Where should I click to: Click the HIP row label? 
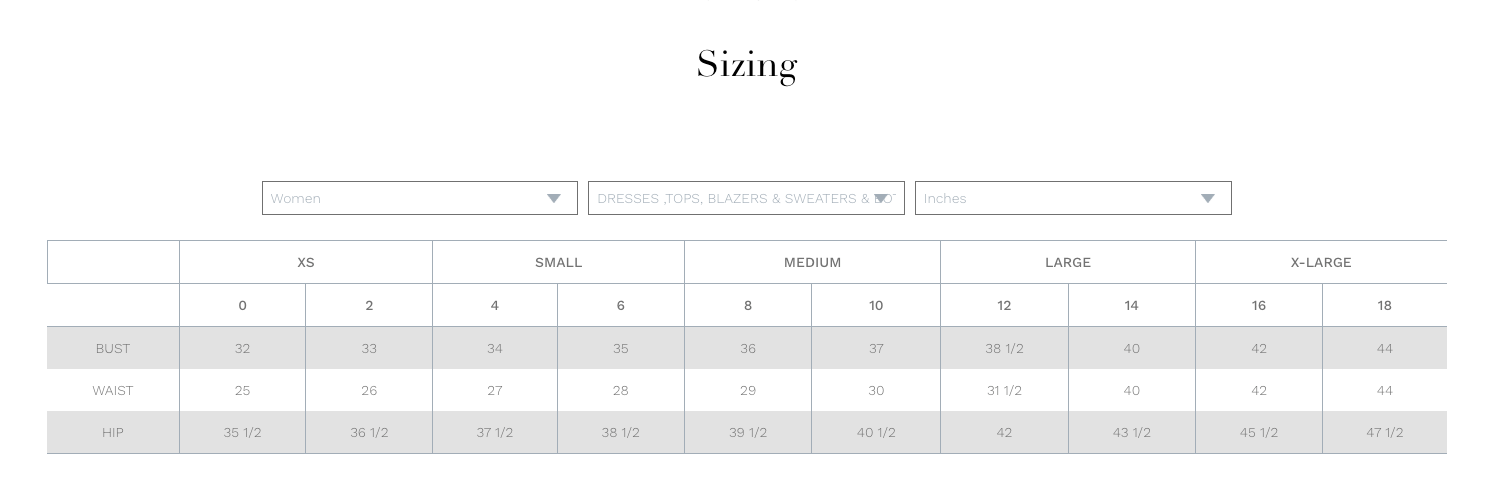coord(113,432)
